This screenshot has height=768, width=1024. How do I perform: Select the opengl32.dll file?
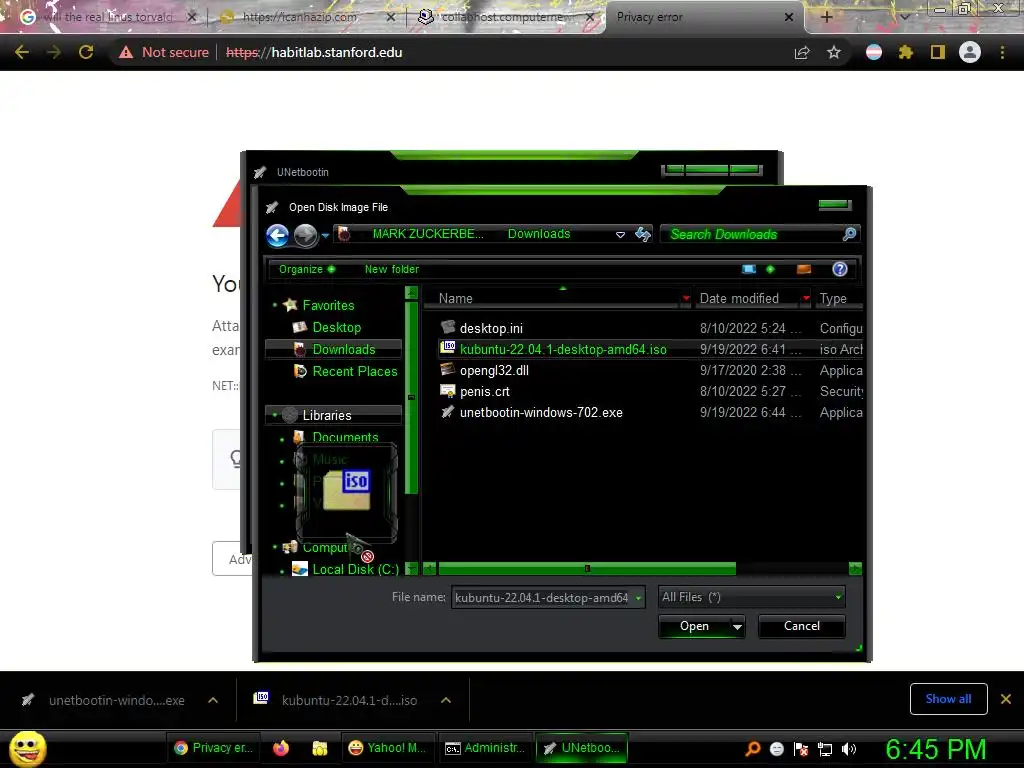(494, 370)
